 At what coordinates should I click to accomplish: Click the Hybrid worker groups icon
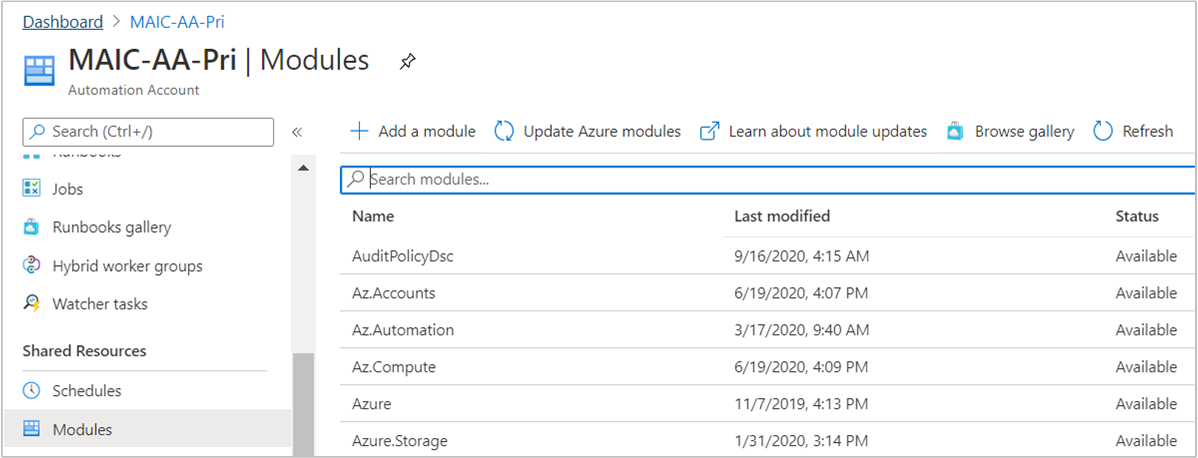(x=31, y=265)
